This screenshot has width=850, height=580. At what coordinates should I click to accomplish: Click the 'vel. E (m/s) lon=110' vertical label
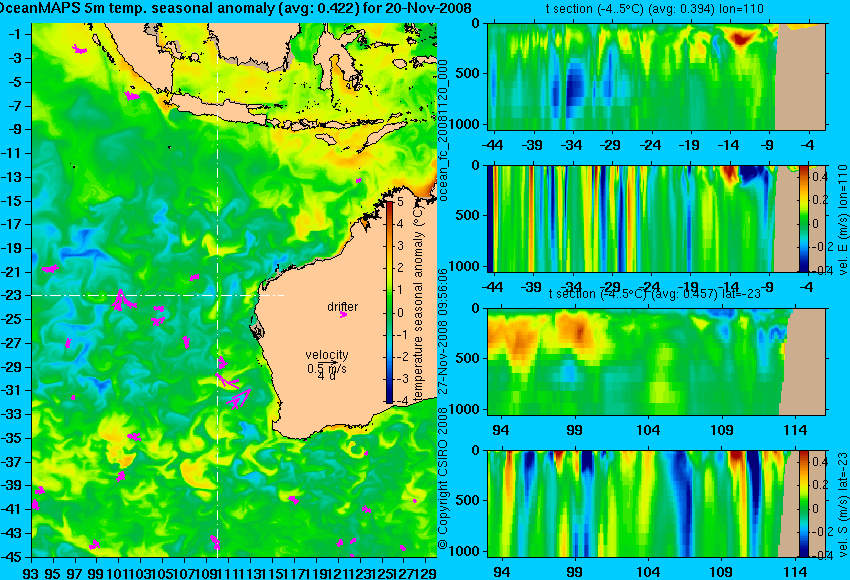pos(842,220)
